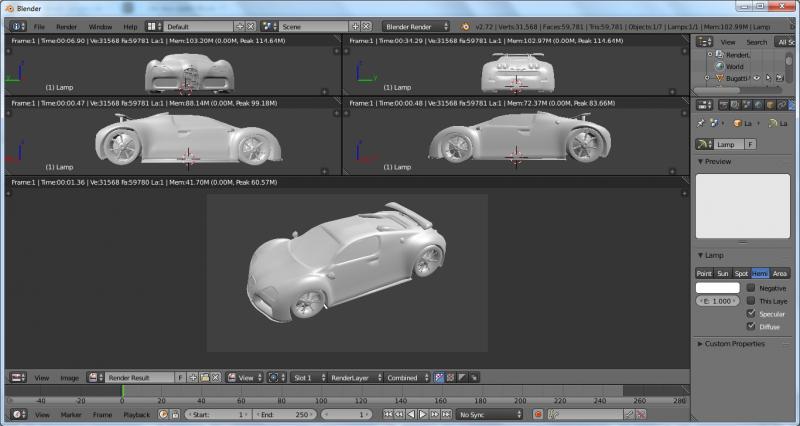Screen dimensions: 800x426
Task: Jump to the timeline end frame
Action: (x=446, y=414)
